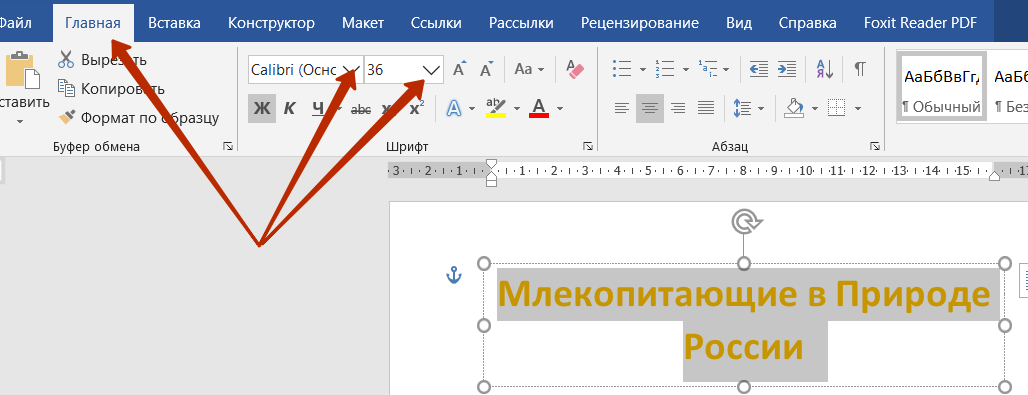1028x395 pixels.
Task: Open Абзац group dialog launcher
Action: (875, 146)
